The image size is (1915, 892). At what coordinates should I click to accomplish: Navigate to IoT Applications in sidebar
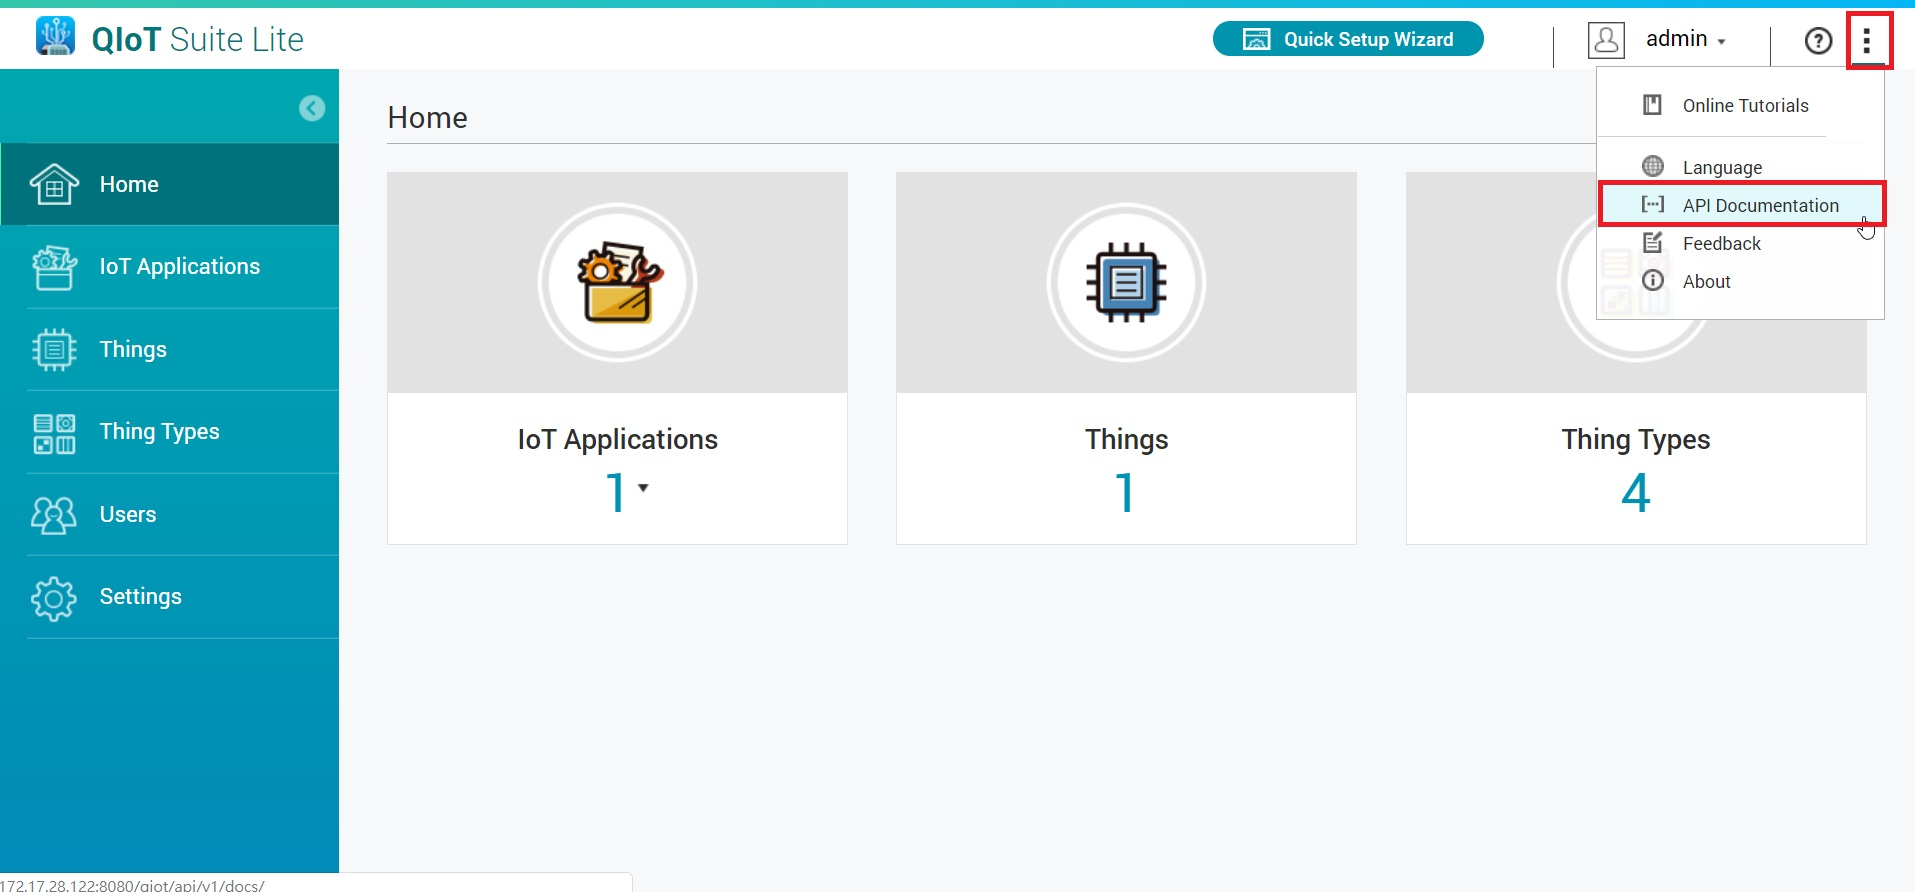(179, 267)
